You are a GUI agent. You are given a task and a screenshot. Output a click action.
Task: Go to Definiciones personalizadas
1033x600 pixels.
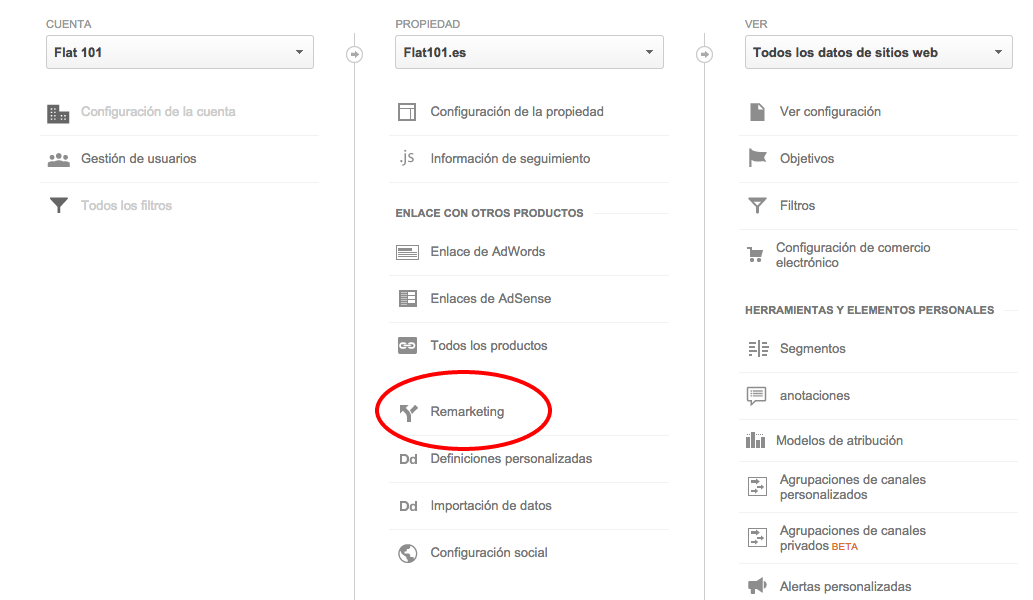(x=511, y=459)
